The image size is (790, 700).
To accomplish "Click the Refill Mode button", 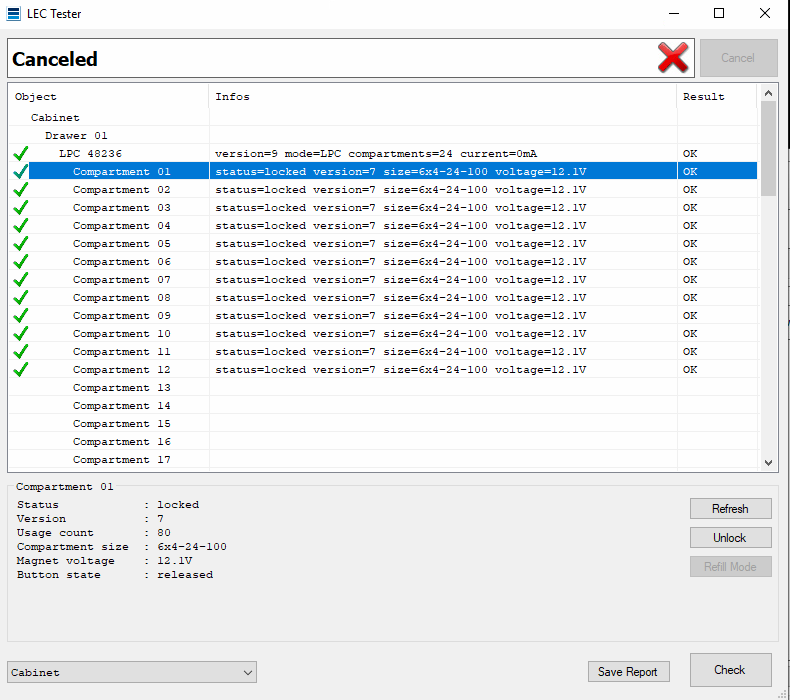I will click(731, 567).
